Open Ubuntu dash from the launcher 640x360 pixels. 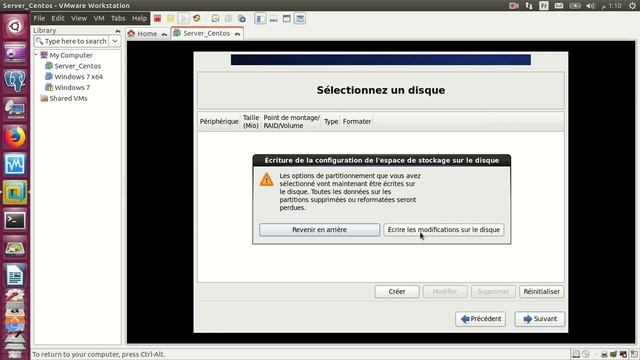point(15,26)
